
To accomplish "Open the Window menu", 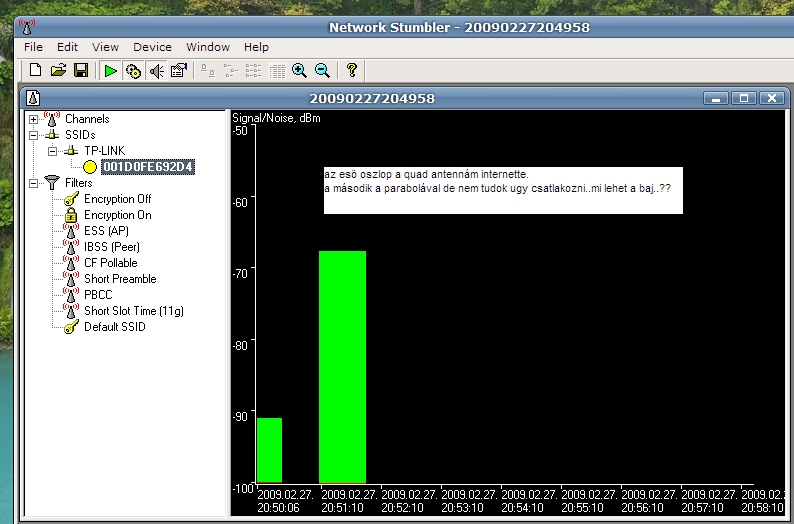I will coord(208,47).
